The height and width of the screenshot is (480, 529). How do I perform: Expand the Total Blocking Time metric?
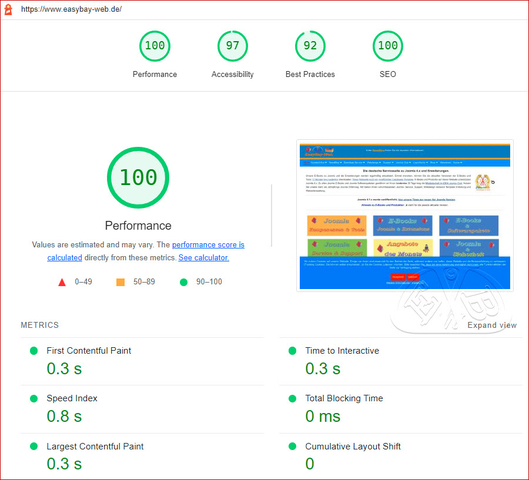401,409
